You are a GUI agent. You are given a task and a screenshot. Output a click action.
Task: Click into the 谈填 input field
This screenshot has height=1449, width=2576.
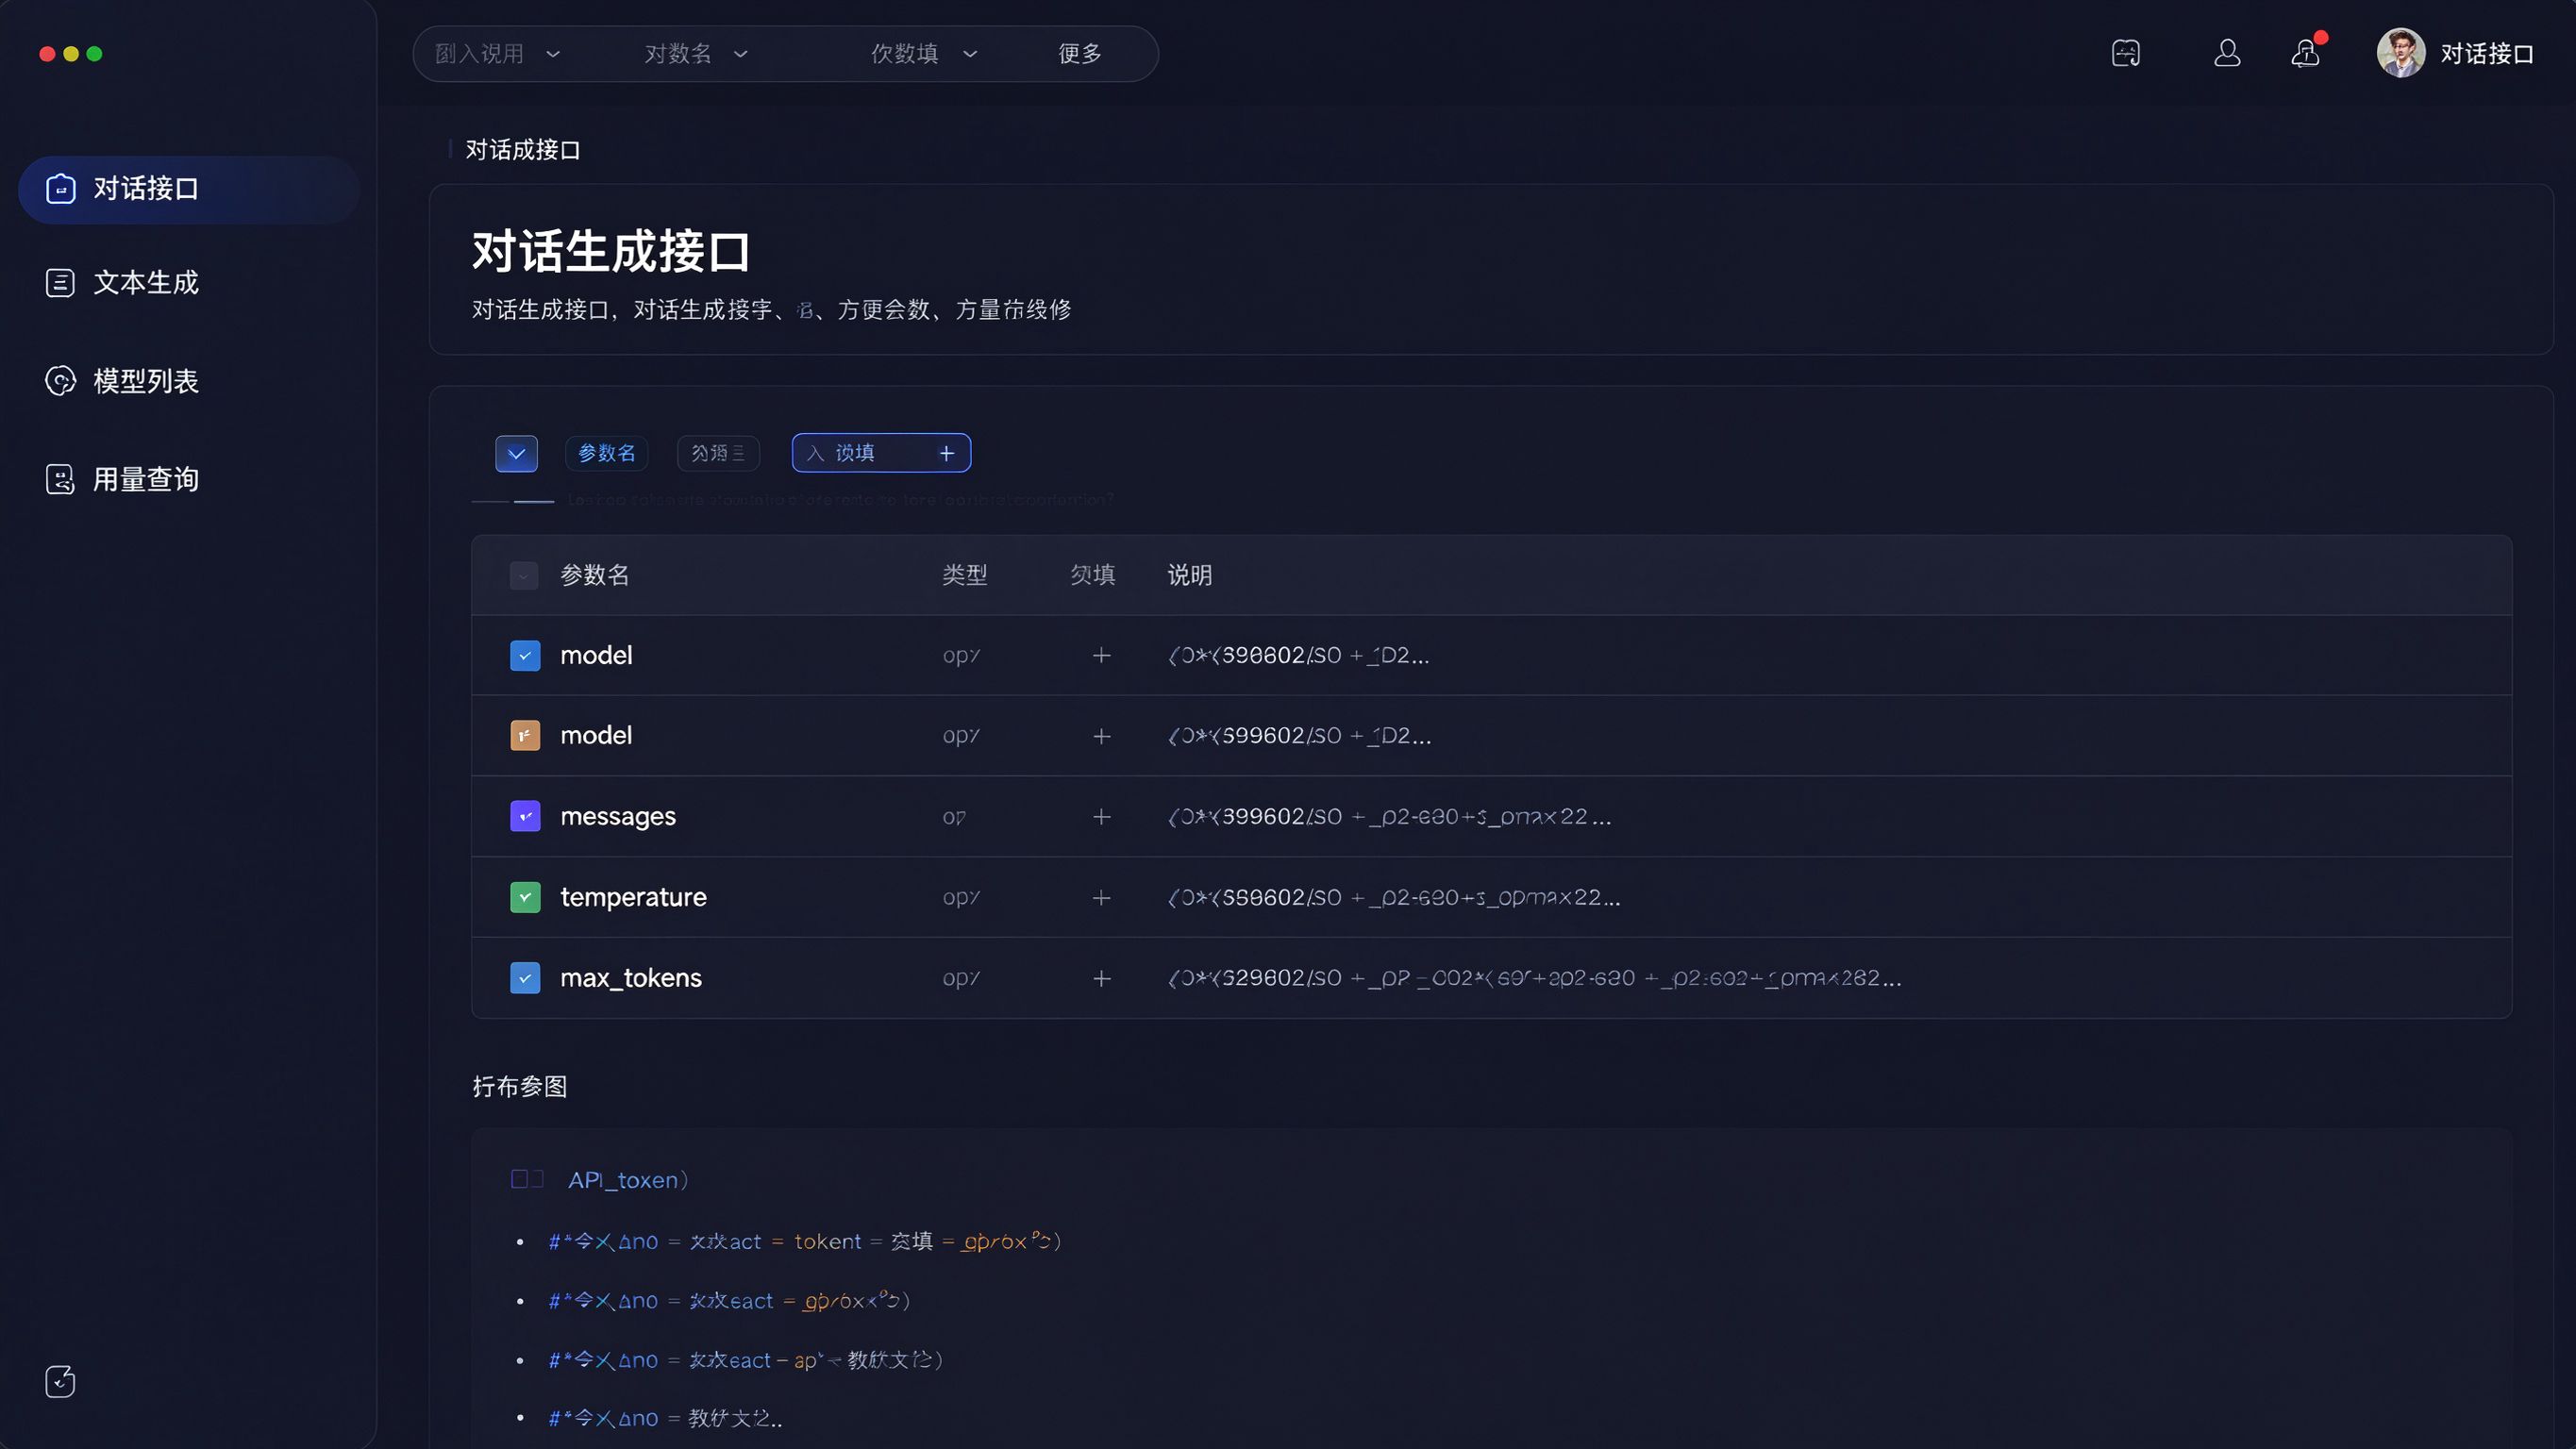click(881, 453)
